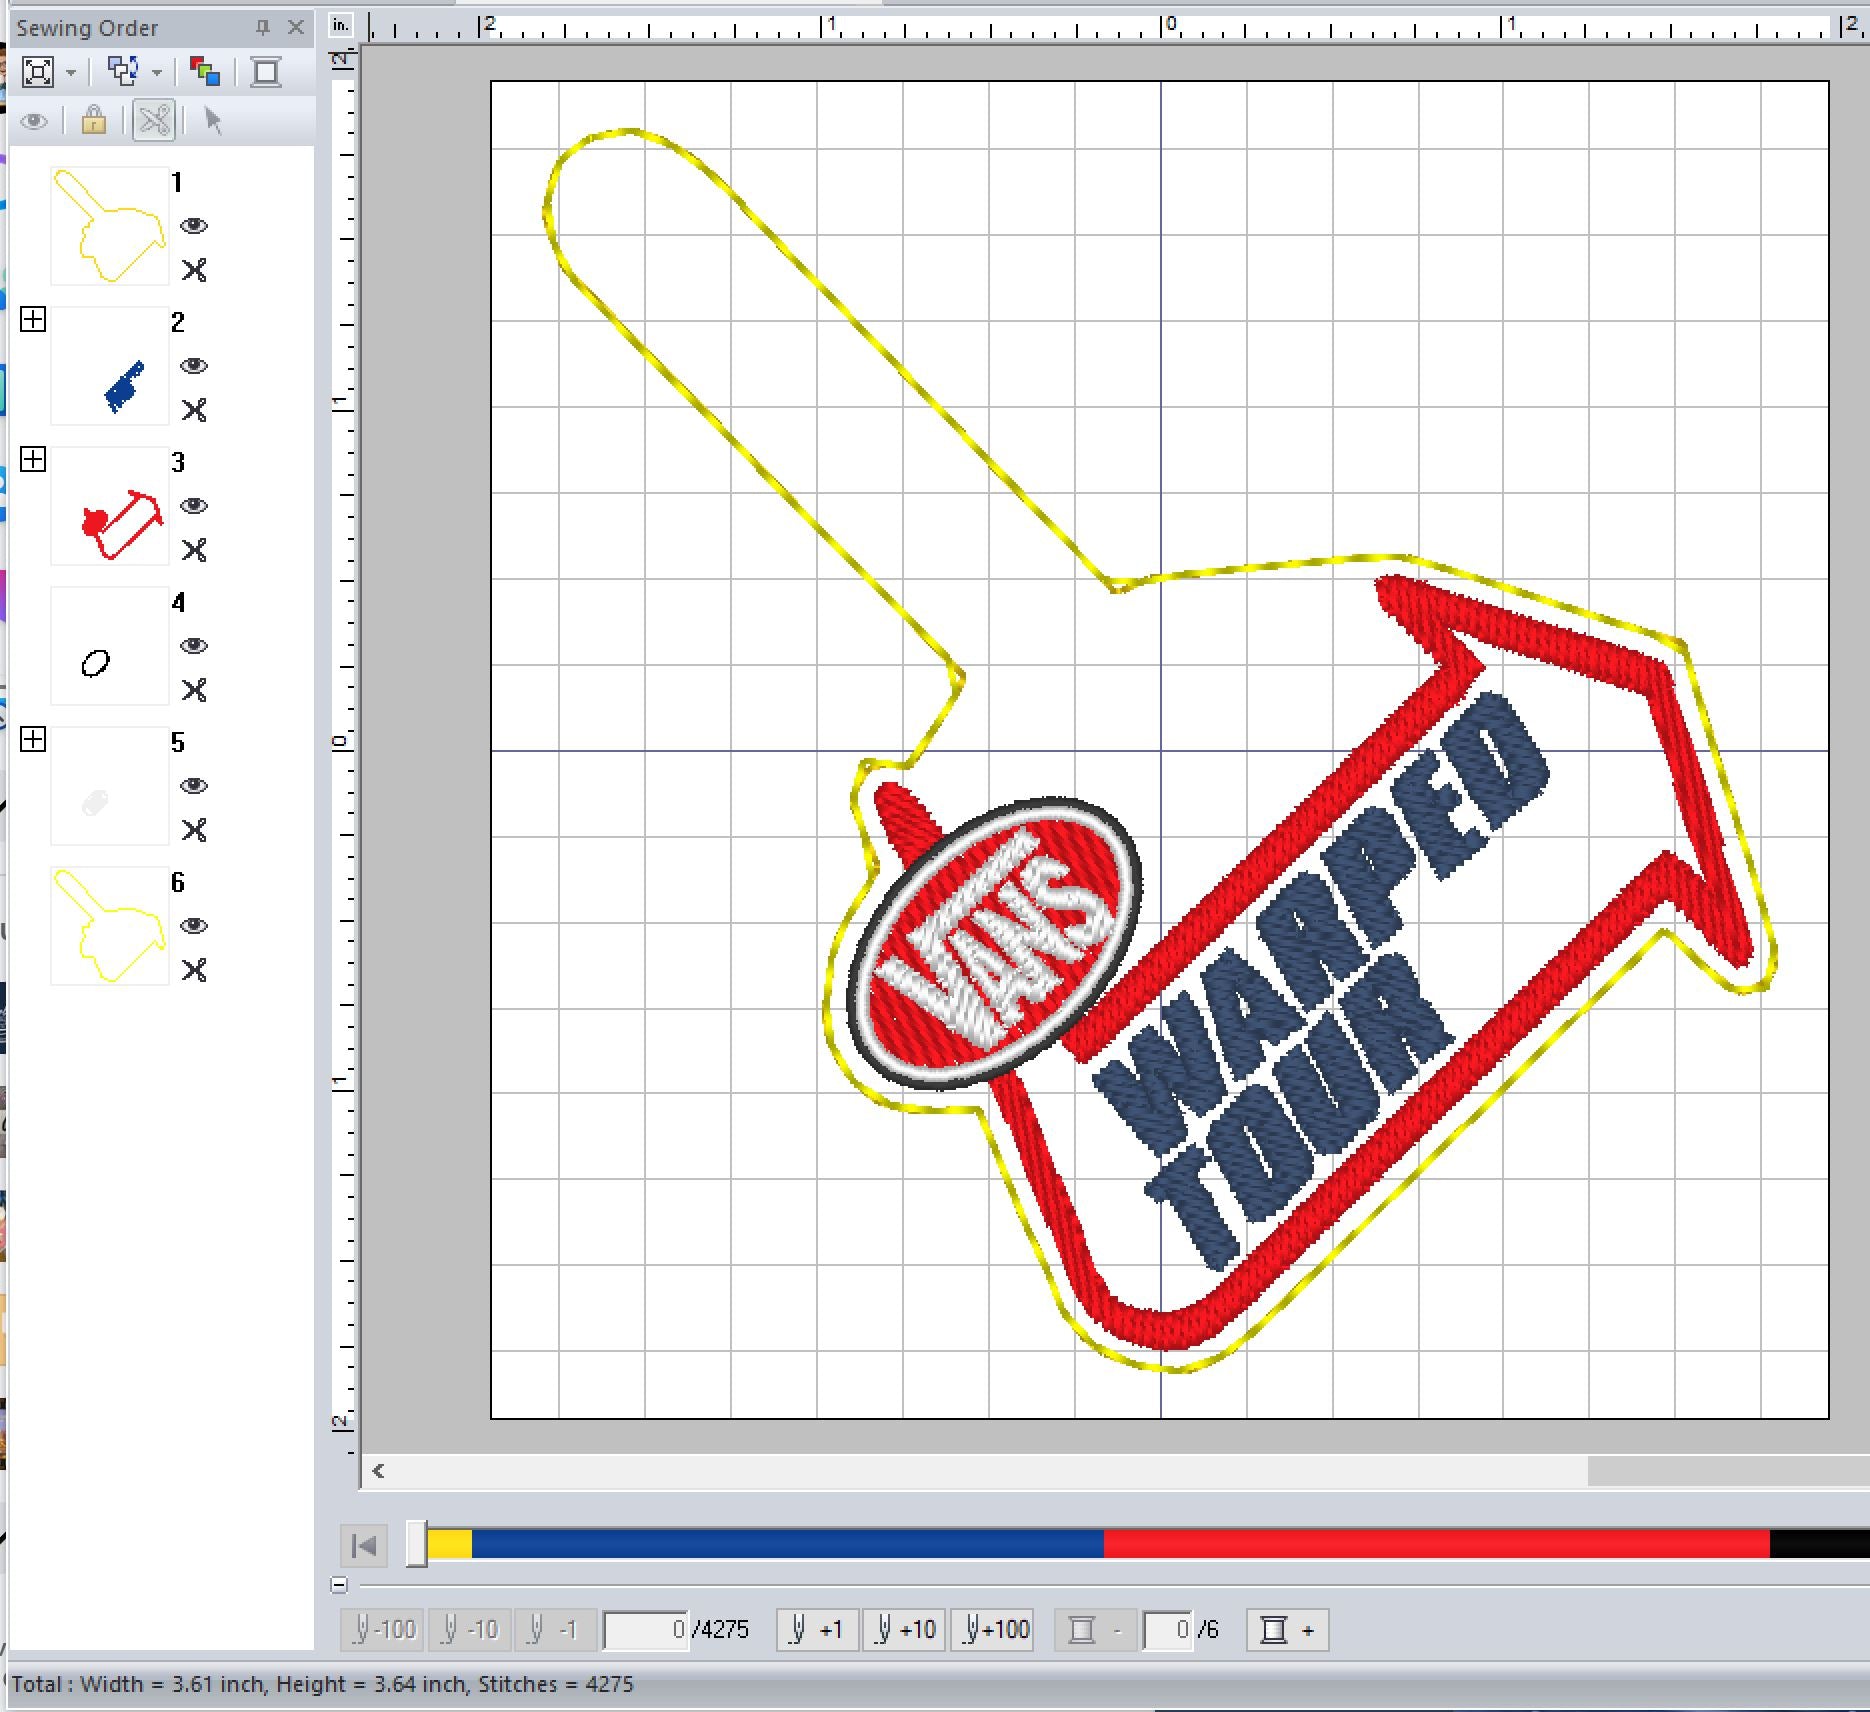Image resolution: width=1870 pixels, height=1712 pixels.
Task: Click the scissors trim icon on item 3
Action: click(194, 550)
